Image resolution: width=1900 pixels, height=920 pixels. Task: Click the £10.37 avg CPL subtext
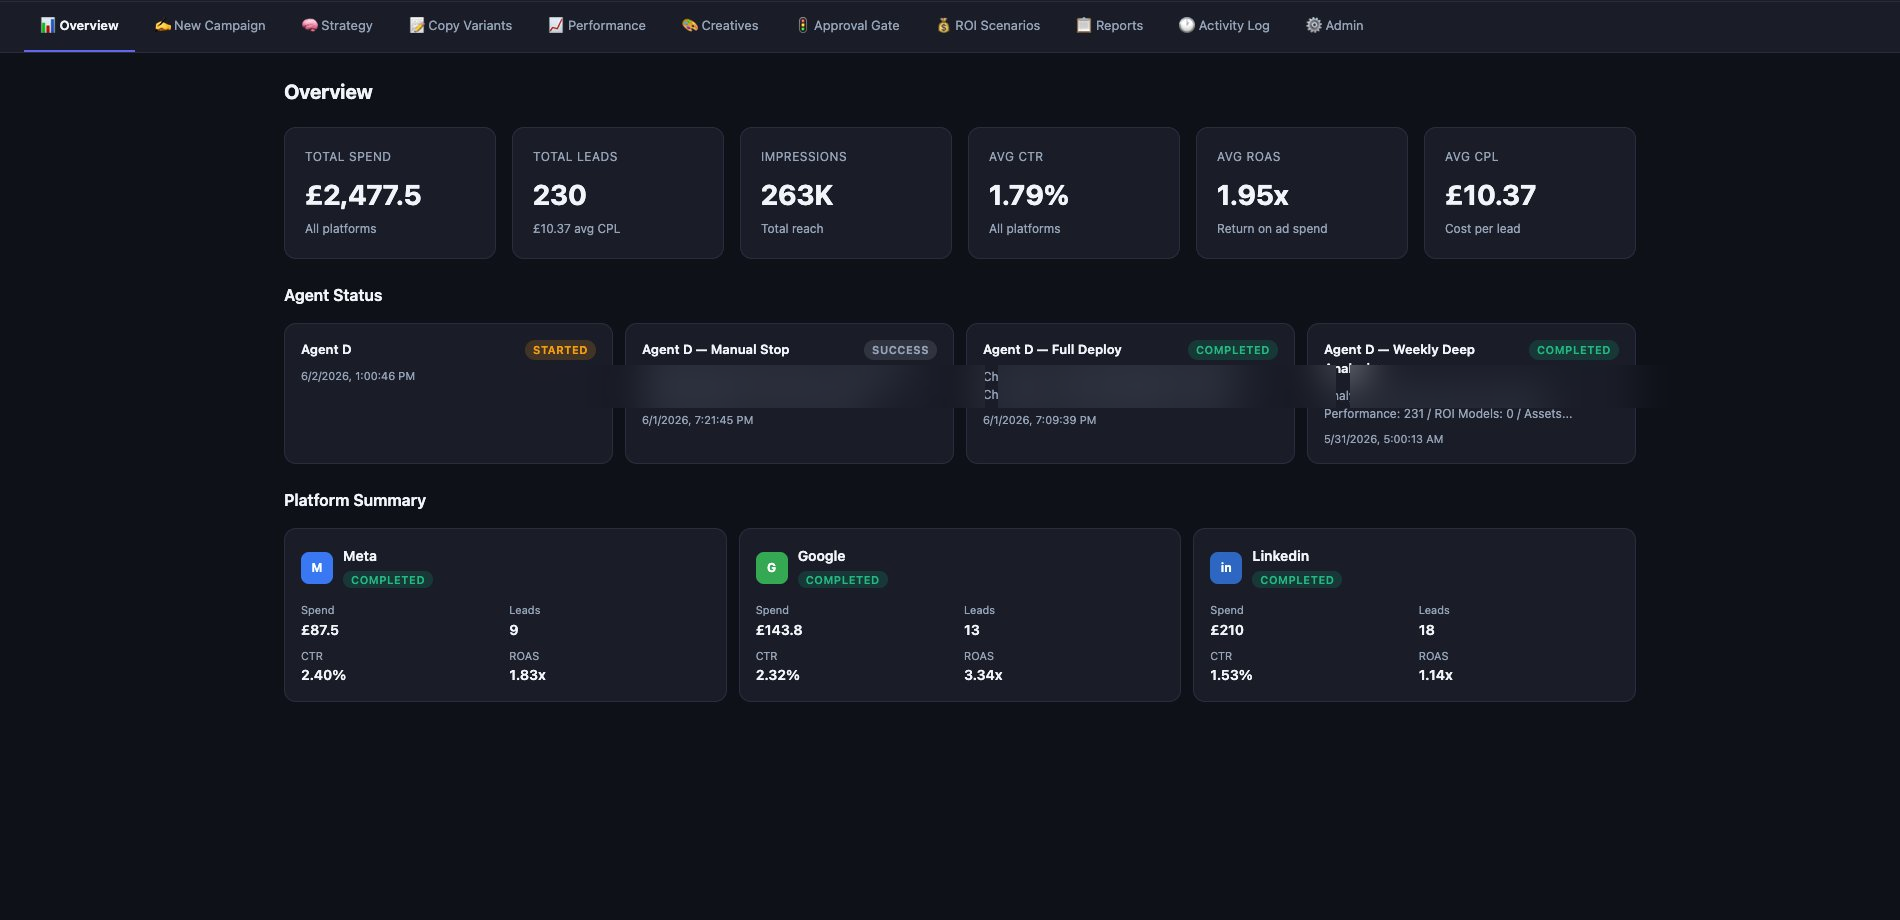pos(577,229)
